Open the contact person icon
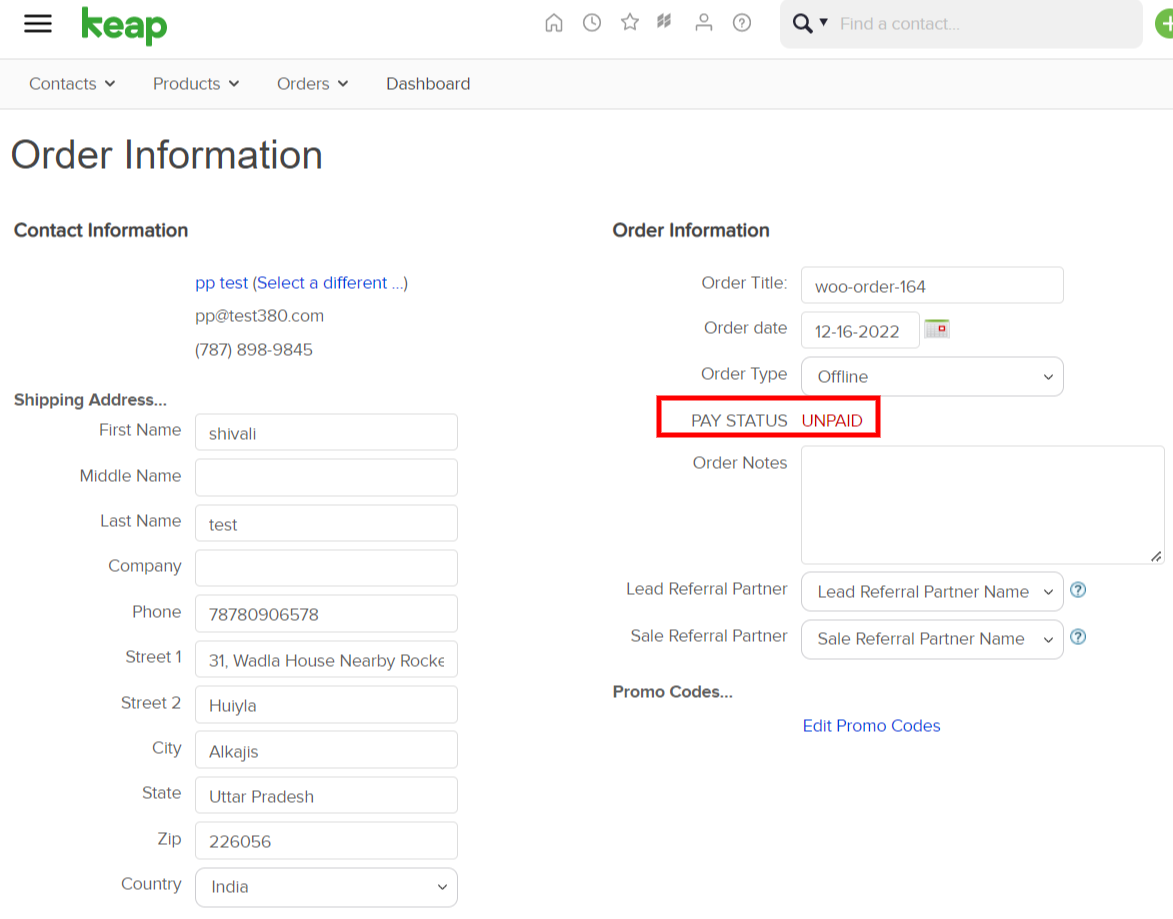 coord(703,22)
